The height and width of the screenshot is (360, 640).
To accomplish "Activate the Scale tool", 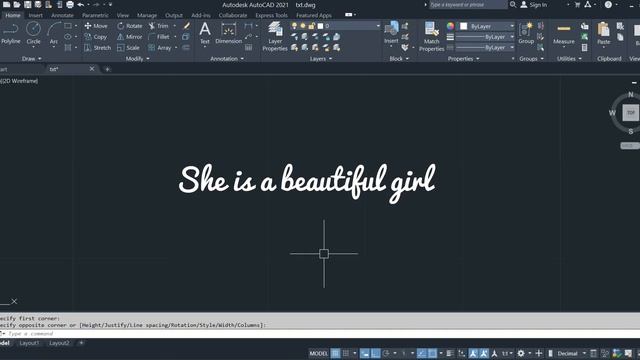I will [128, 48].
